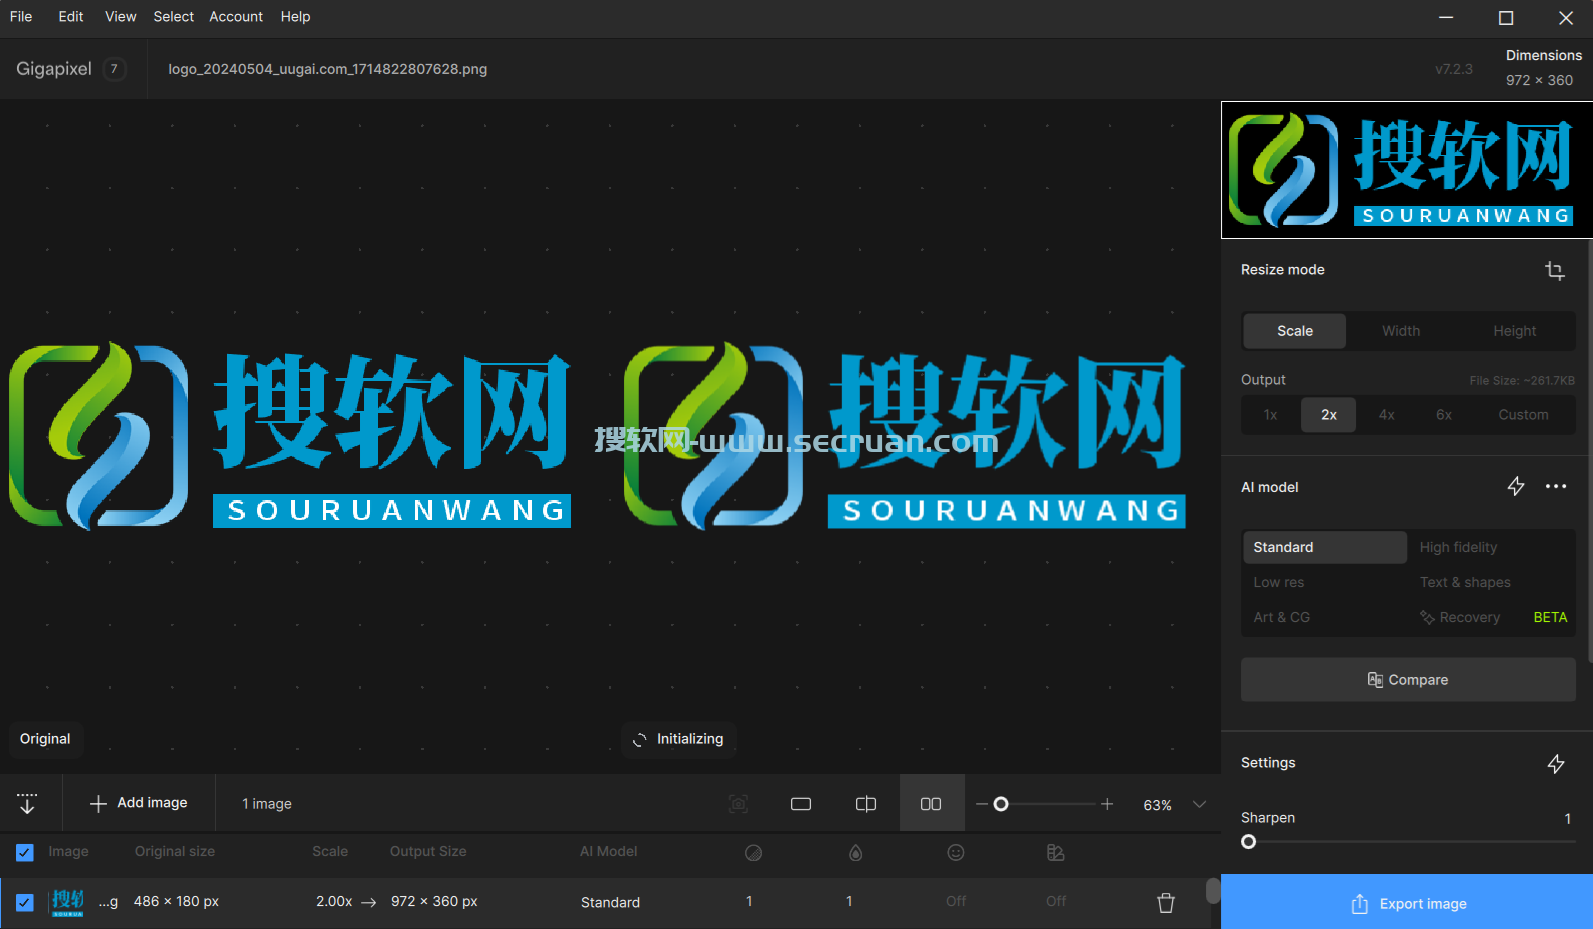The height and width of the screenshot is (929, 1593).
Task: Click the zoom out minus icon
Action: click(982, 804)
